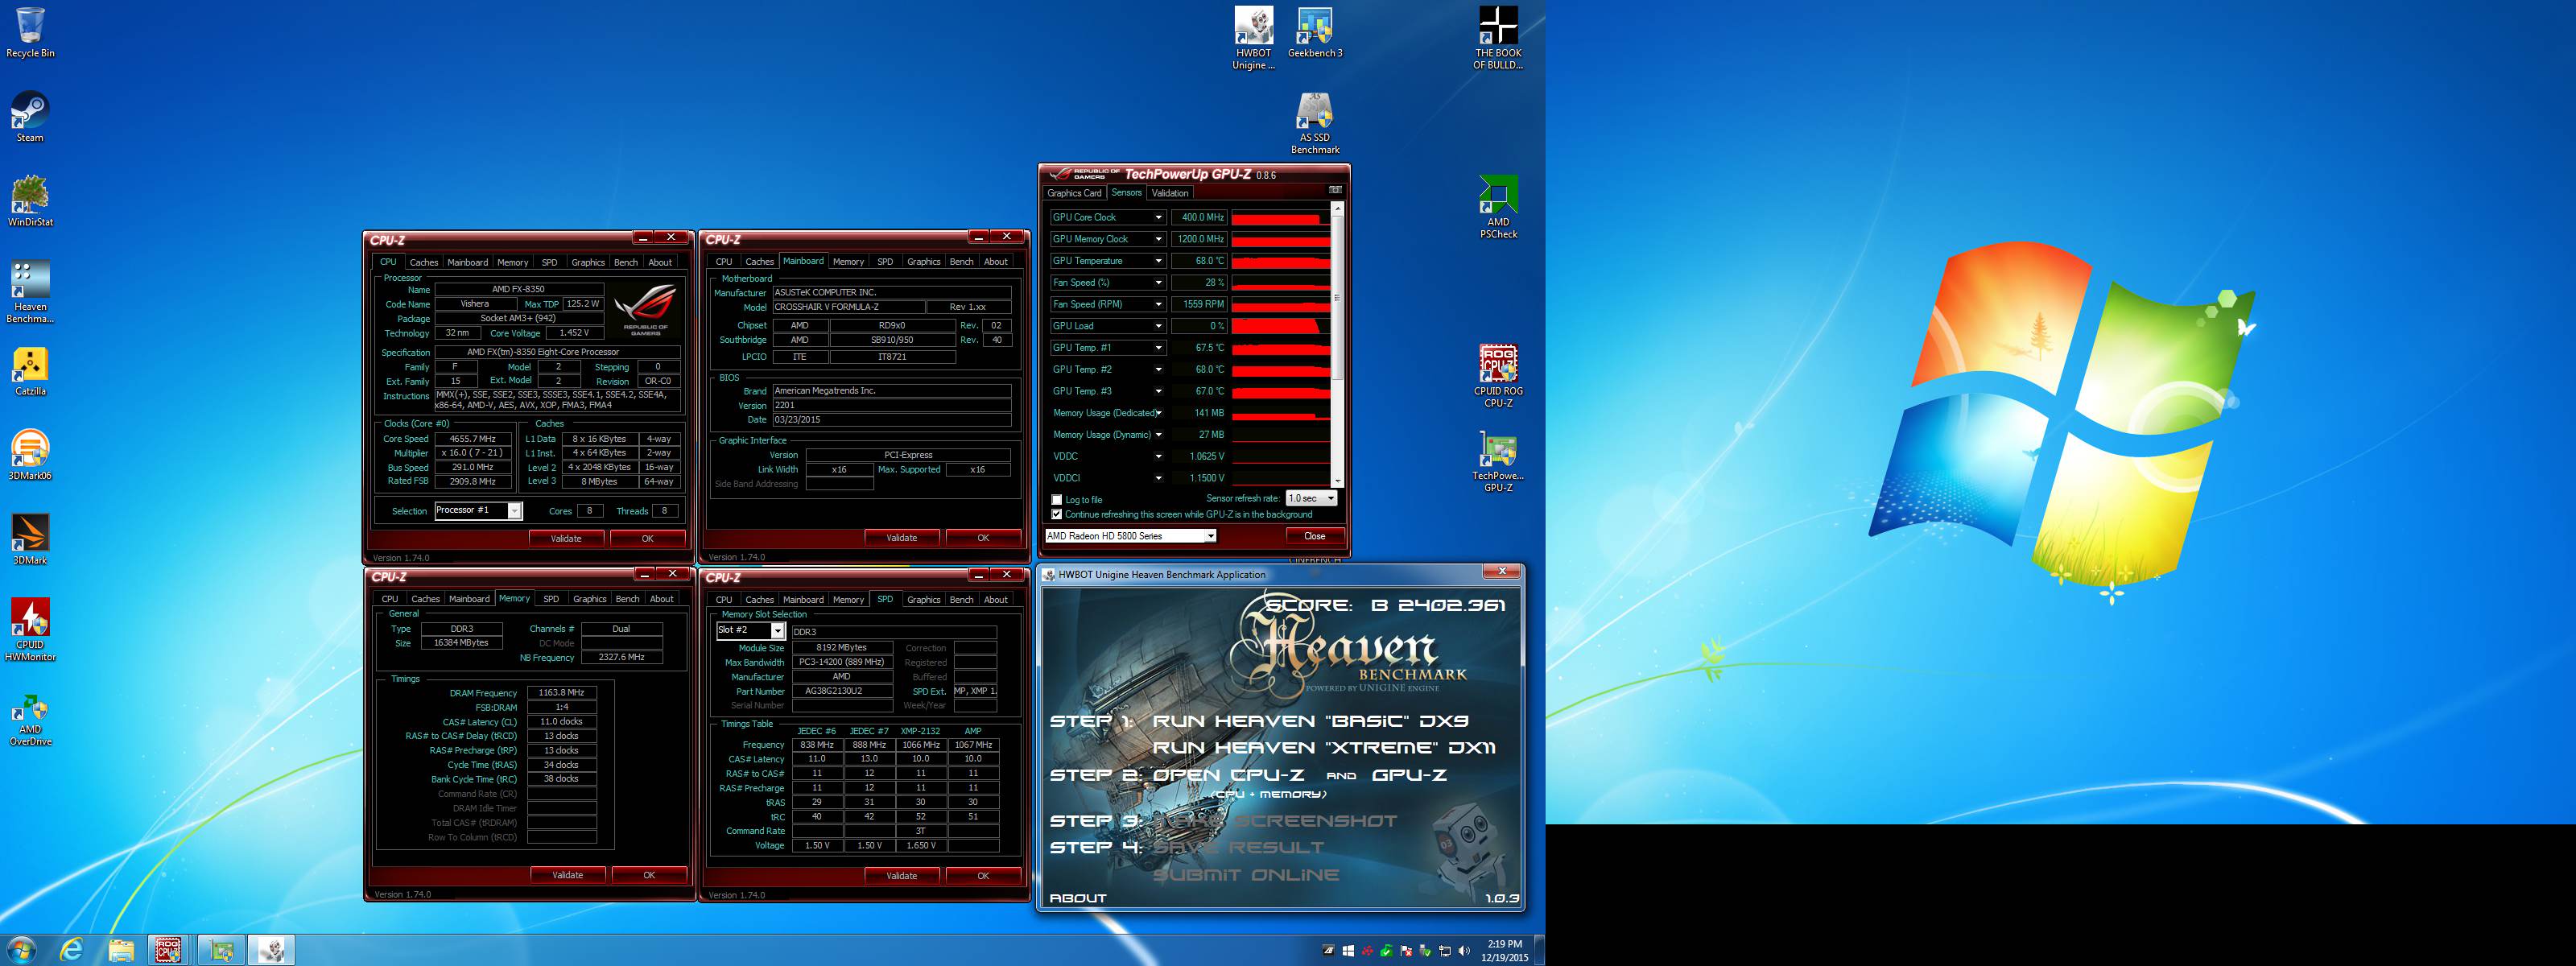Select the CPUID ROG CPU-Z desktop icon

1498,376
